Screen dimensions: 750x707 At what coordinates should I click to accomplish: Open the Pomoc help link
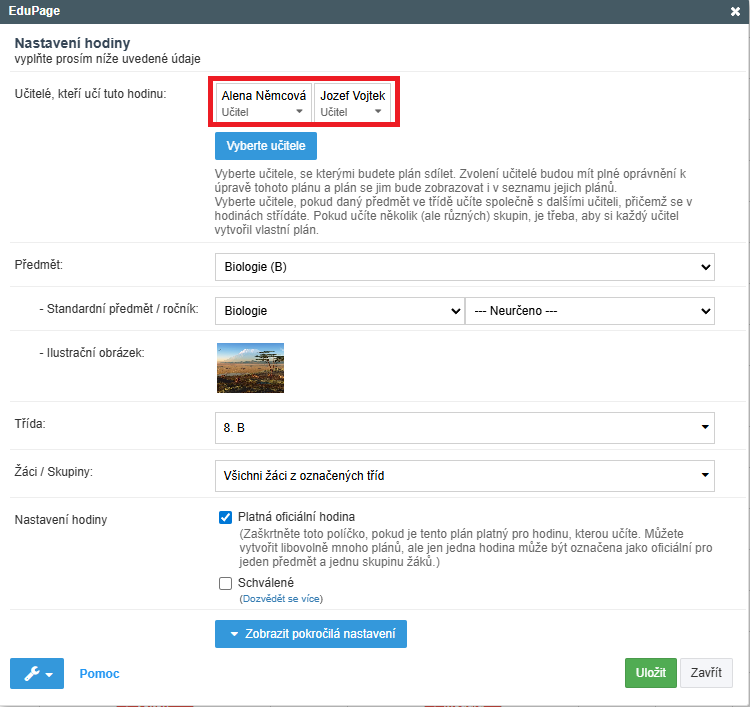[99, 674]
